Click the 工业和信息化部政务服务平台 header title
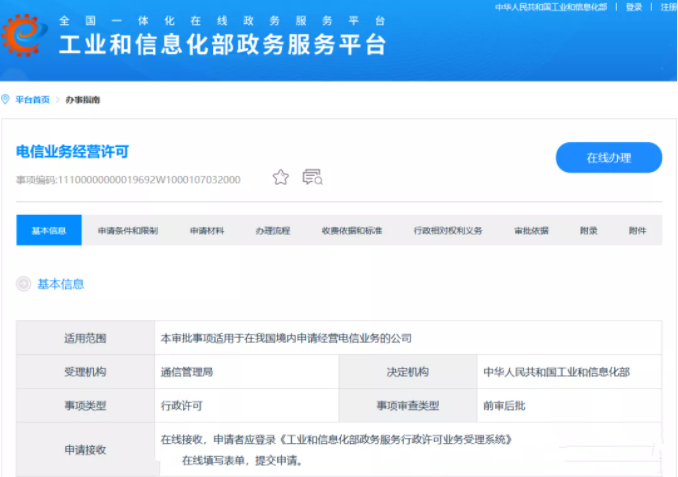The width and height of the screenshot is (678, 477). [223, 45]
